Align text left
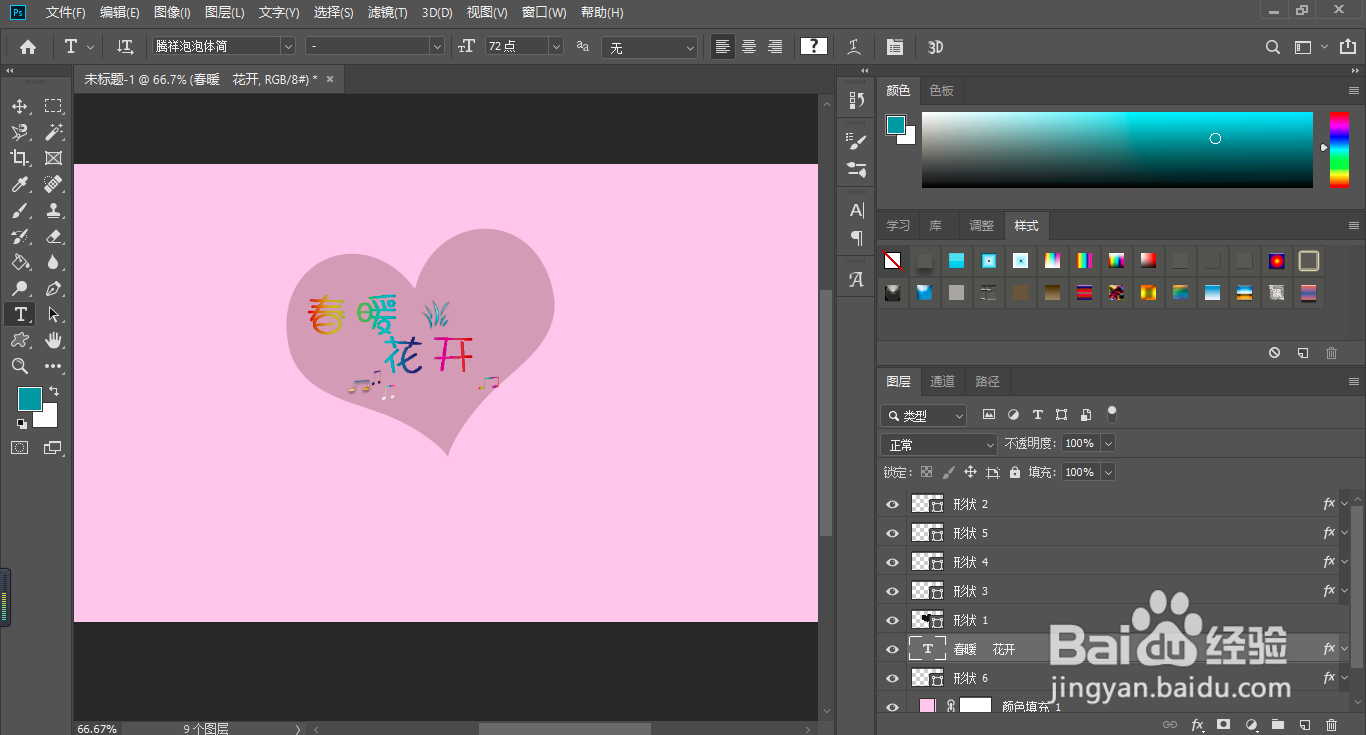This screenshot has height=735, width=1366. click(x=722, y=47)
